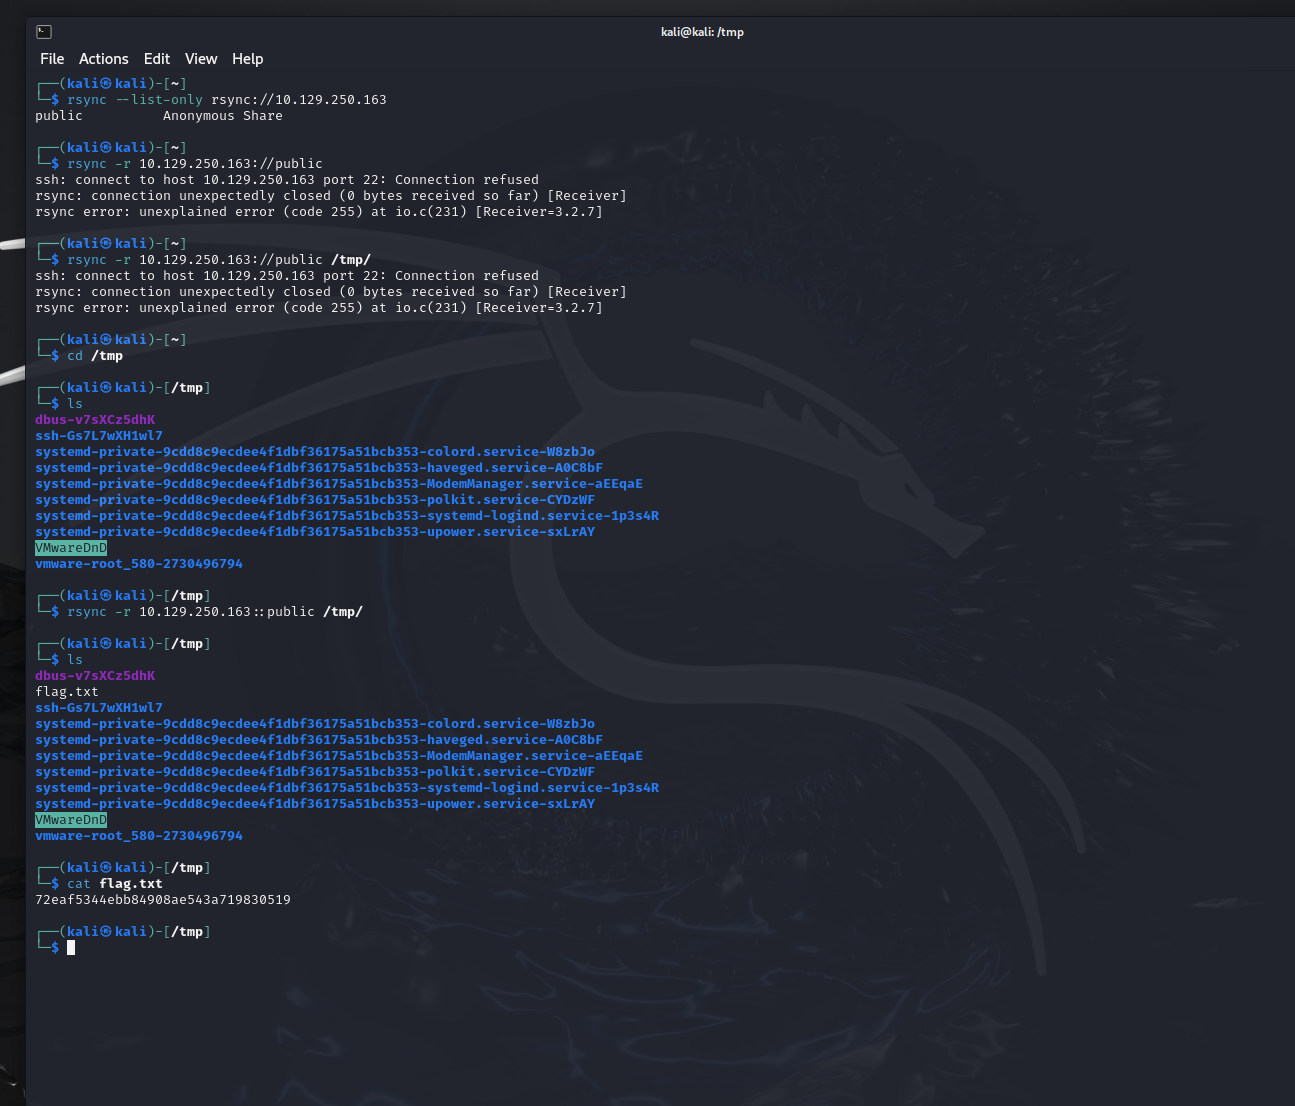Screen dimensions: 1295x1106
Task: Click the upower.service-sxLrAY entry in second listing
Action: tap(315, 804)
